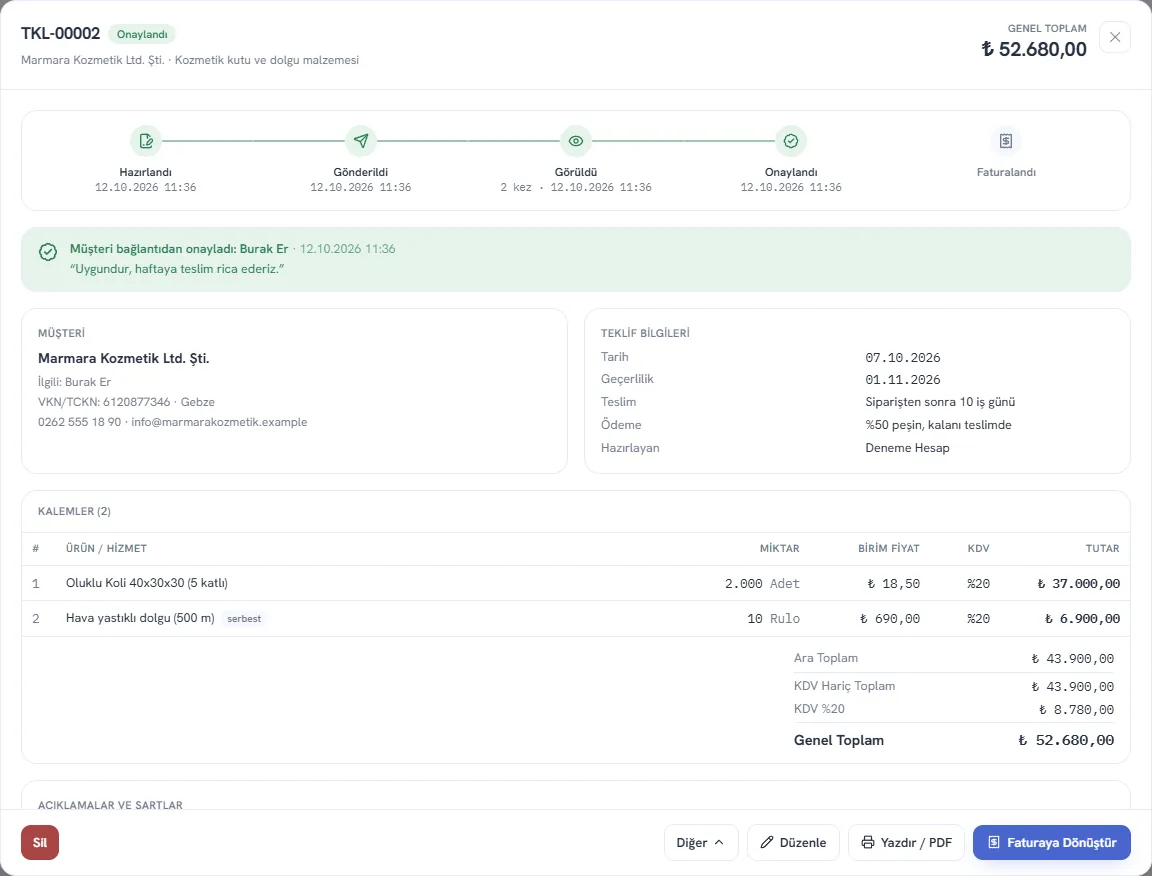Click the Gönderildi paper plane icon
Screen dimensions: 1152x876
coord(361,140)
